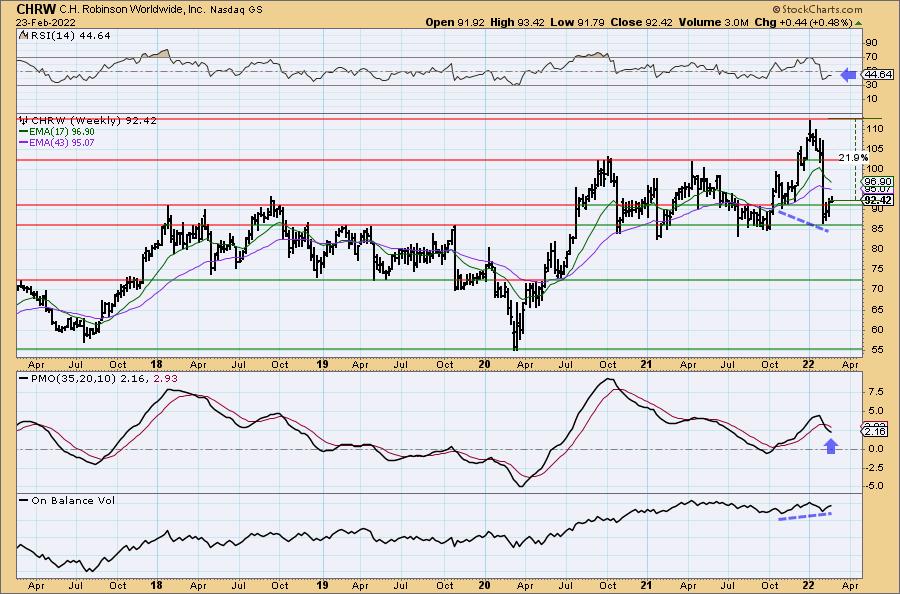
Task: Click the Chg +0.44 (+0.48%) reading
Action: tap(803, 22)
